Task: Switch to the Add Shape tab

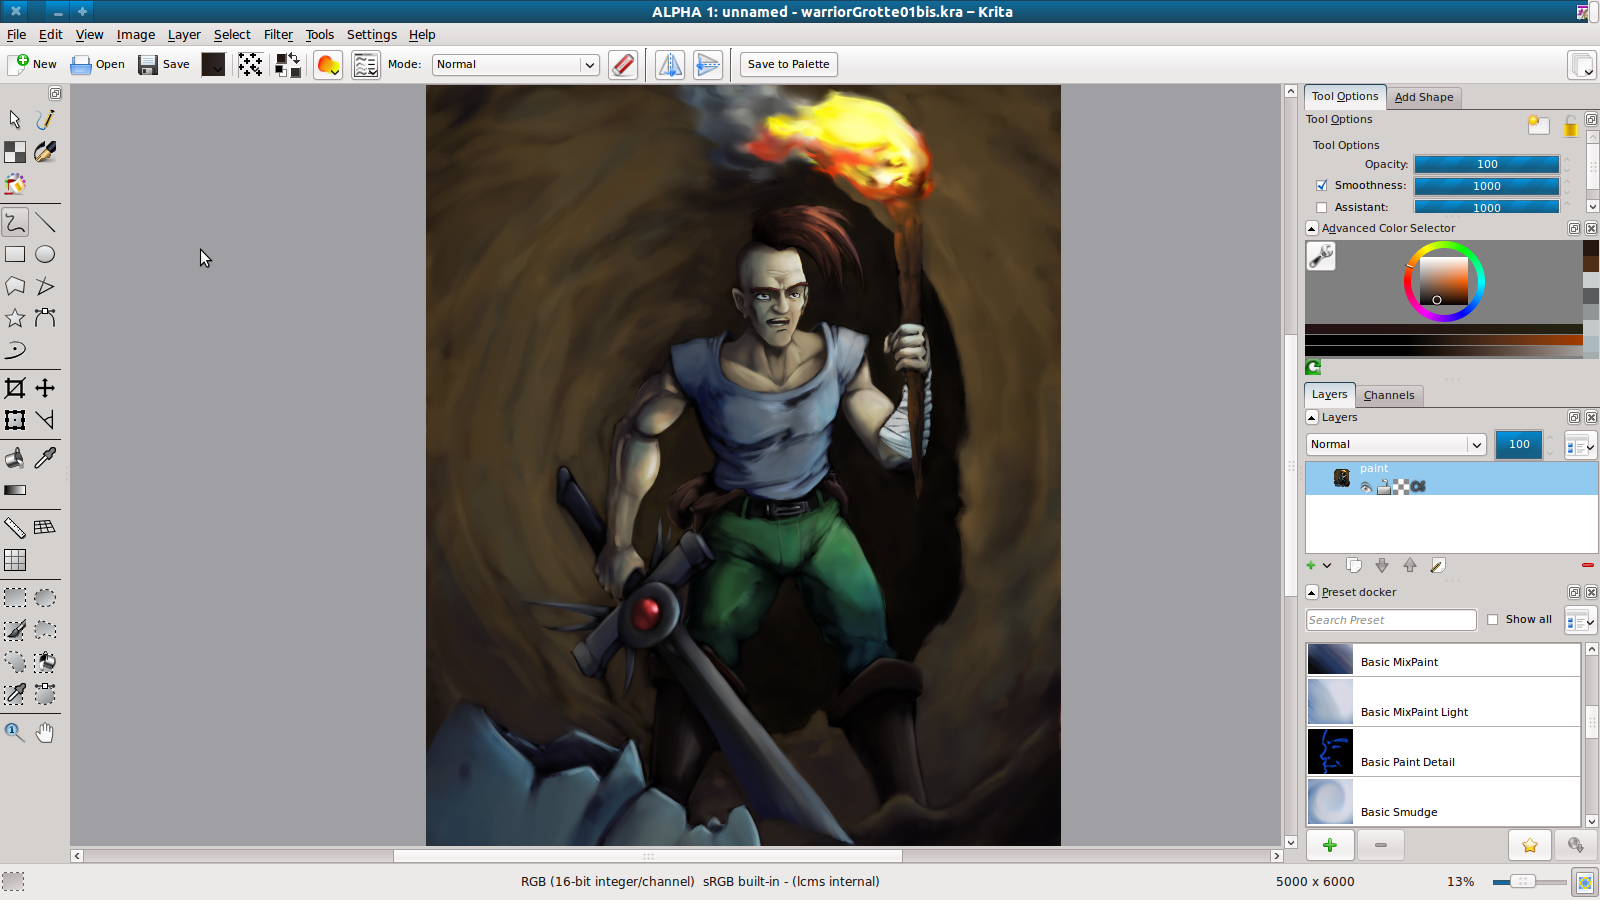Action: pyautogui.click(x=1424, y=98)
